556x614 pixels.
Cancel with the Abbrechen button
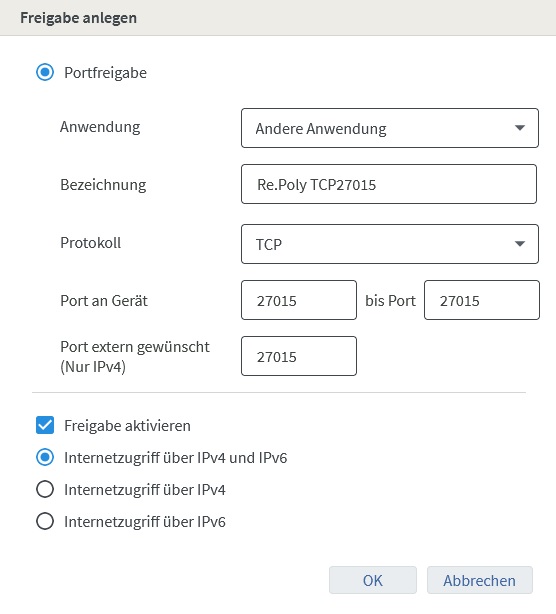480,580
